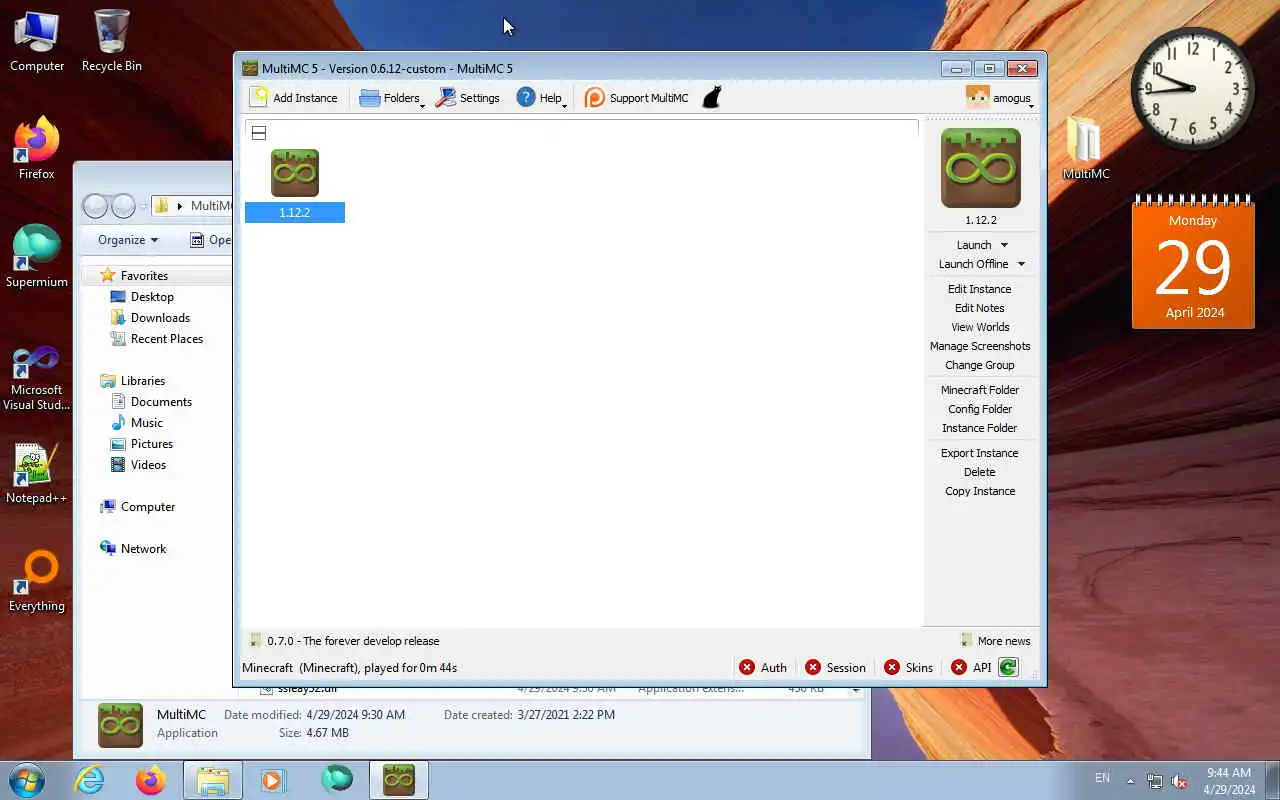The height and width of the screenshot is (800, 1280).
Task: Click Copy Instance
Action: (980, 491)
